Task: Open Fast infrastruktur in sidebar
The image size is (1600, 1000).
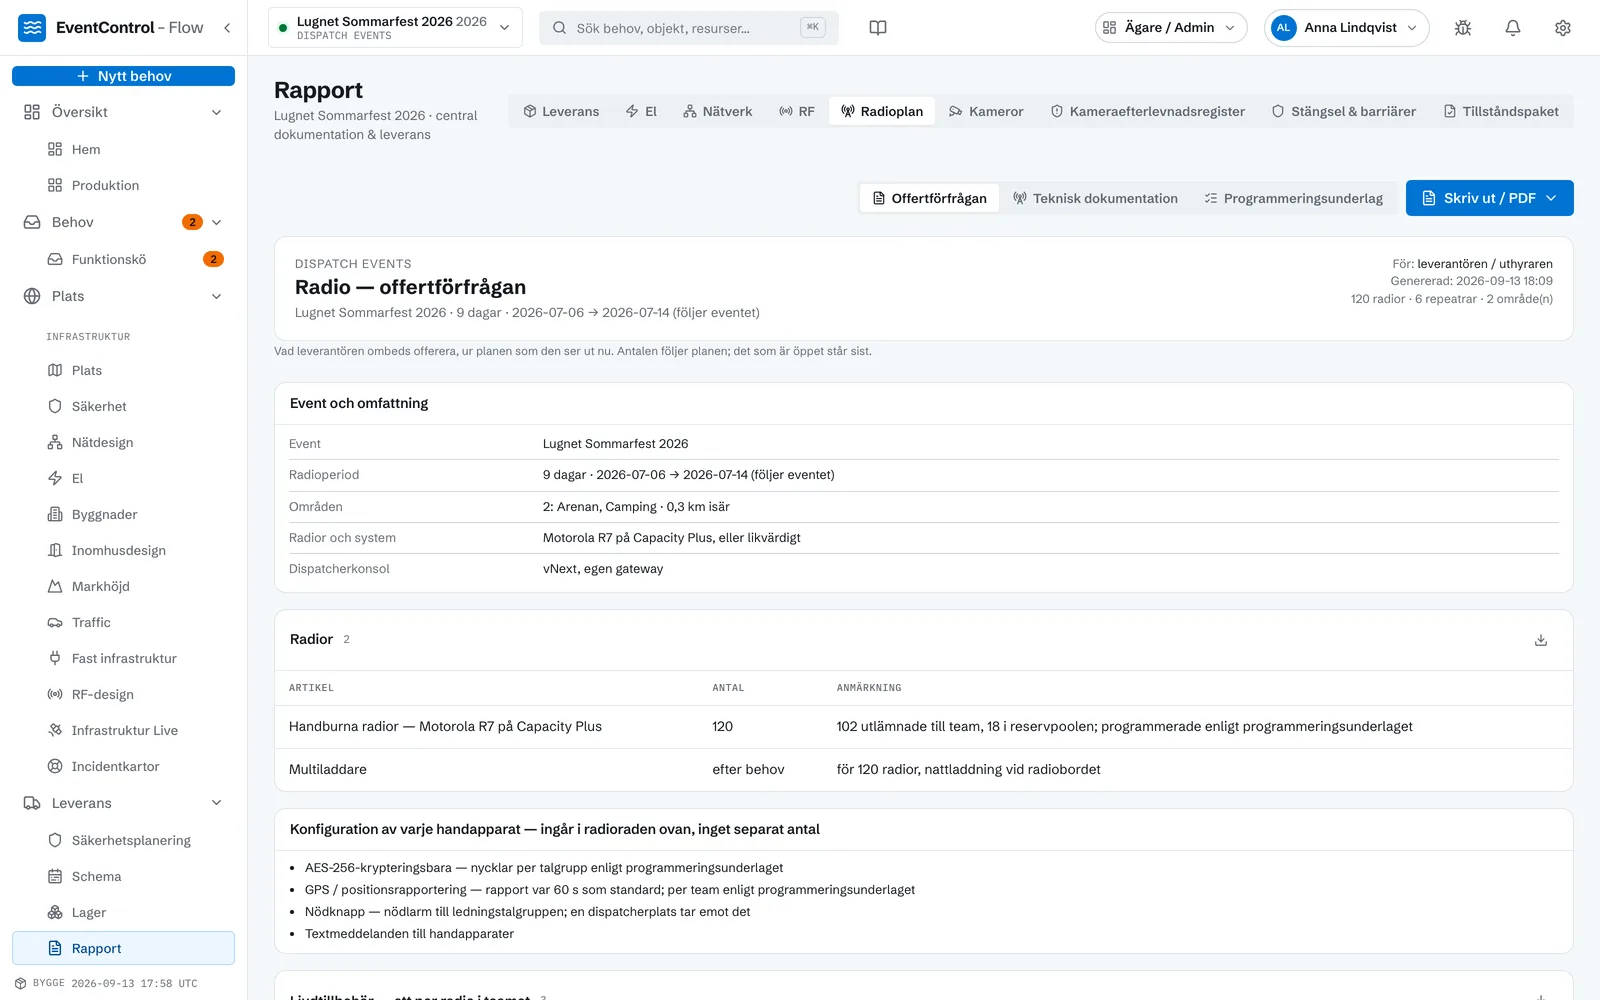Action: tap(123, 658)
